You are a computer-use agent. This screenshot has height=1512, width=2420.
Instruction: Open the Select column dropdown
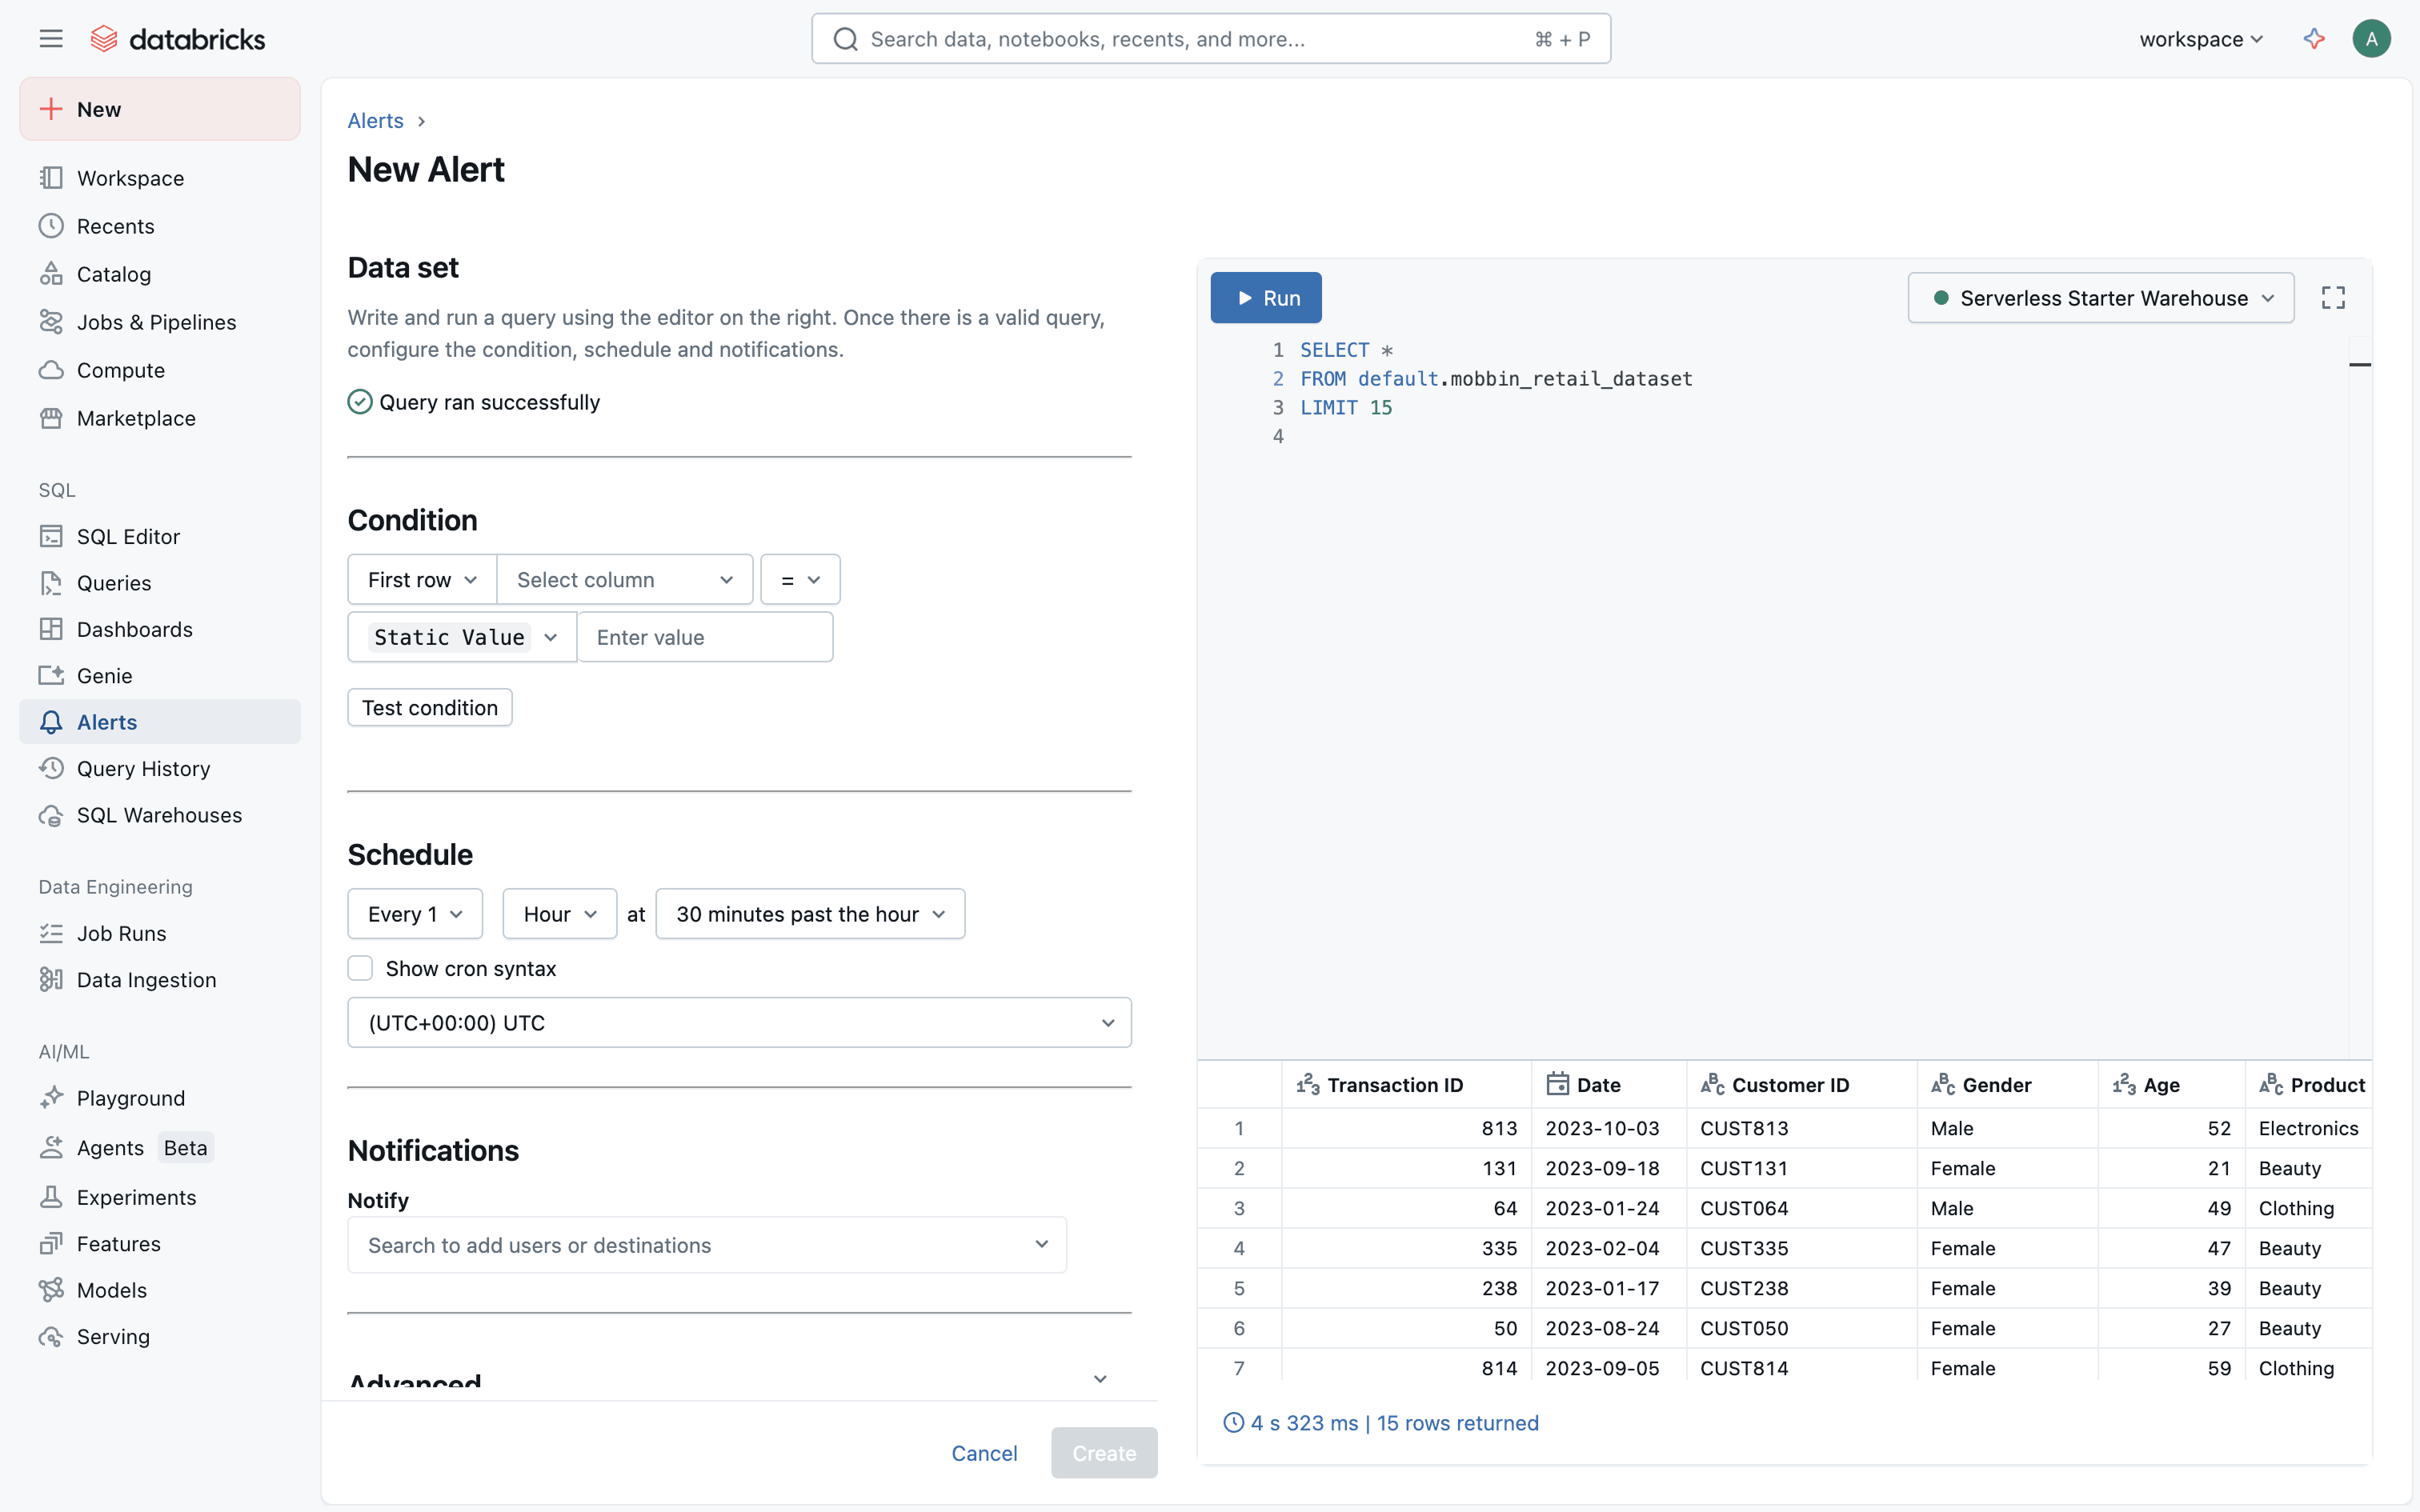624,580
